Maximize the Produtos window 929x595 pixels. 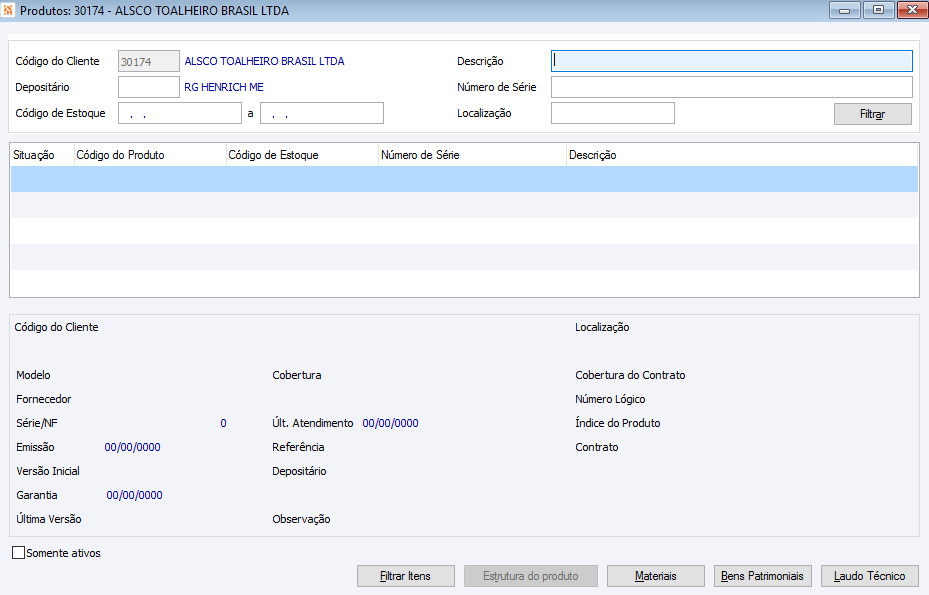tap(879, 10)
